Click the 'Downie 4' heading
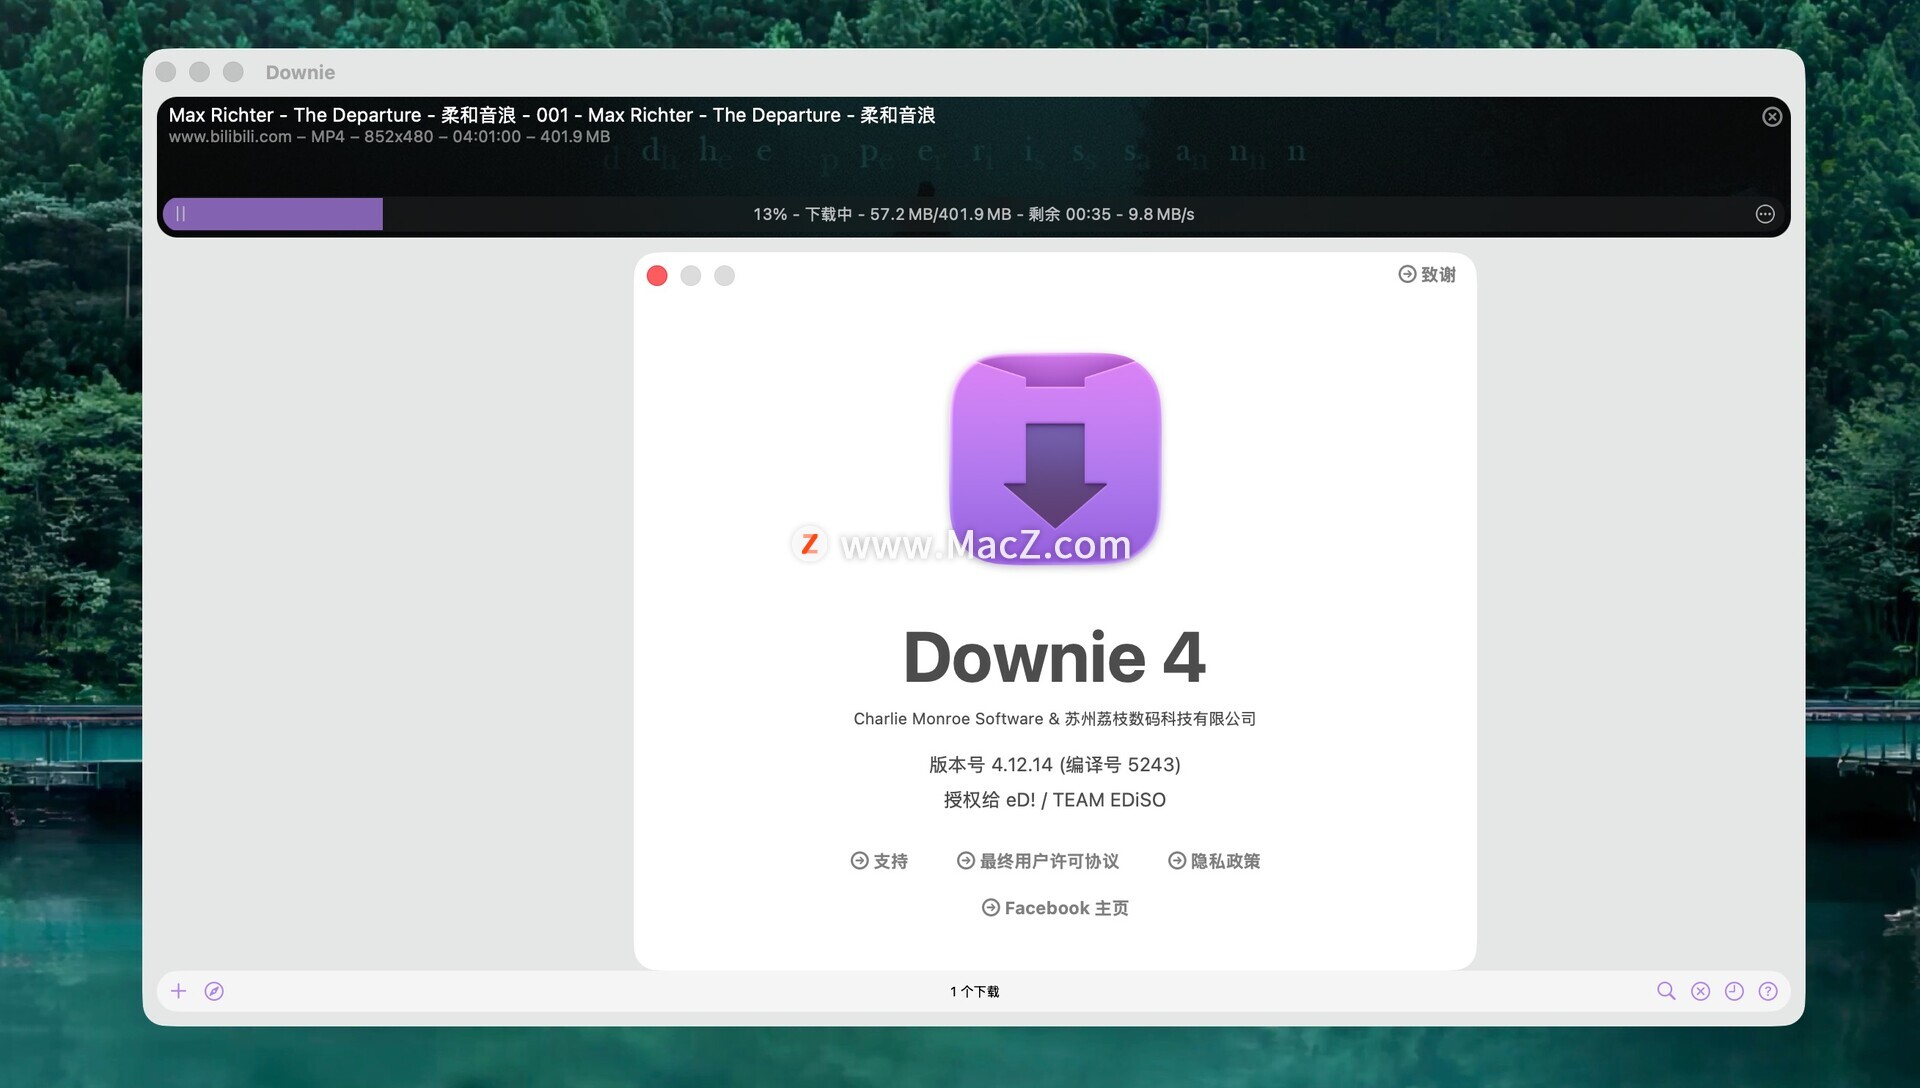1920x1088 pixels. (x=1055, y=658)
